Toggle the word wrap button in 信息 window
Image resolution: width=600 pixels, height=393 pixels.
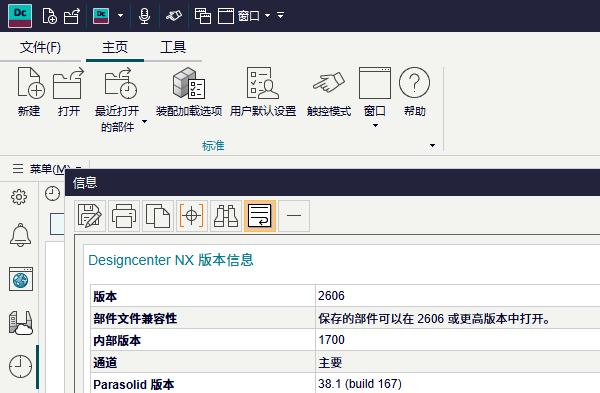[x=260, y=216]
